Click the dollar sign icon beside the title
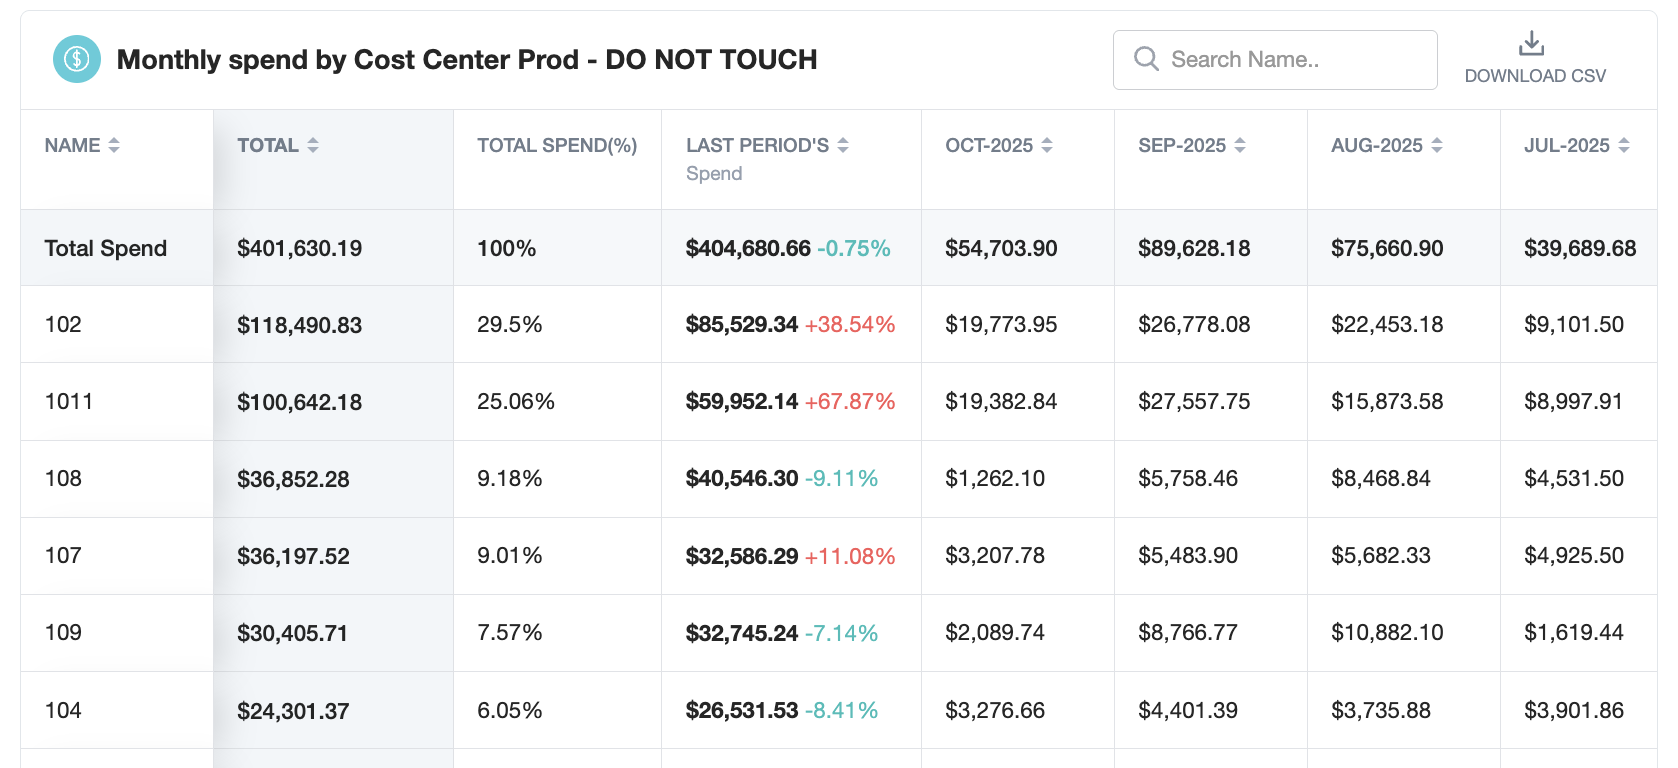 pos(77,59)
